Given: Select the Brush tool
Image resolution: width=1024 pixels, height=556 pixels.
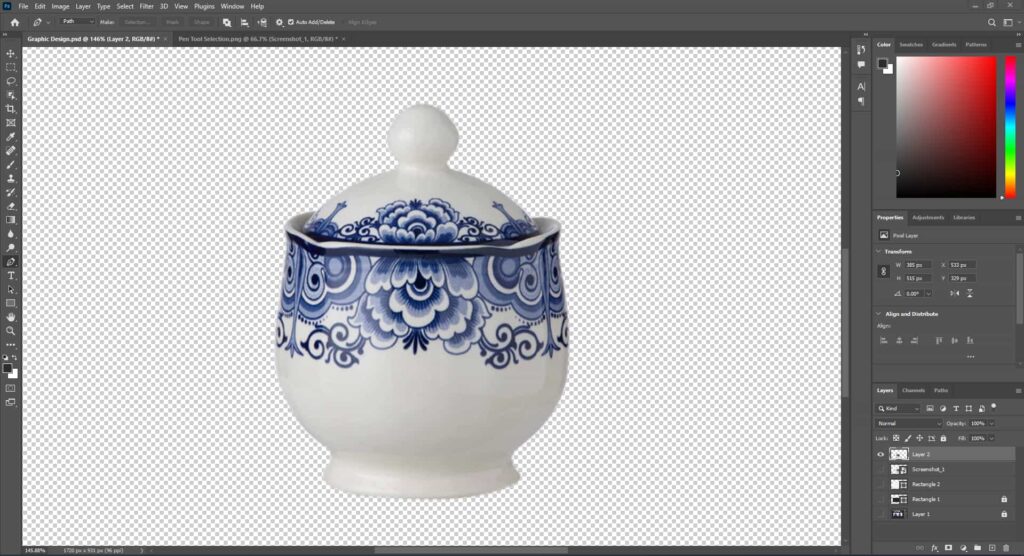Looking at the screenshot, I should point(10,165).
